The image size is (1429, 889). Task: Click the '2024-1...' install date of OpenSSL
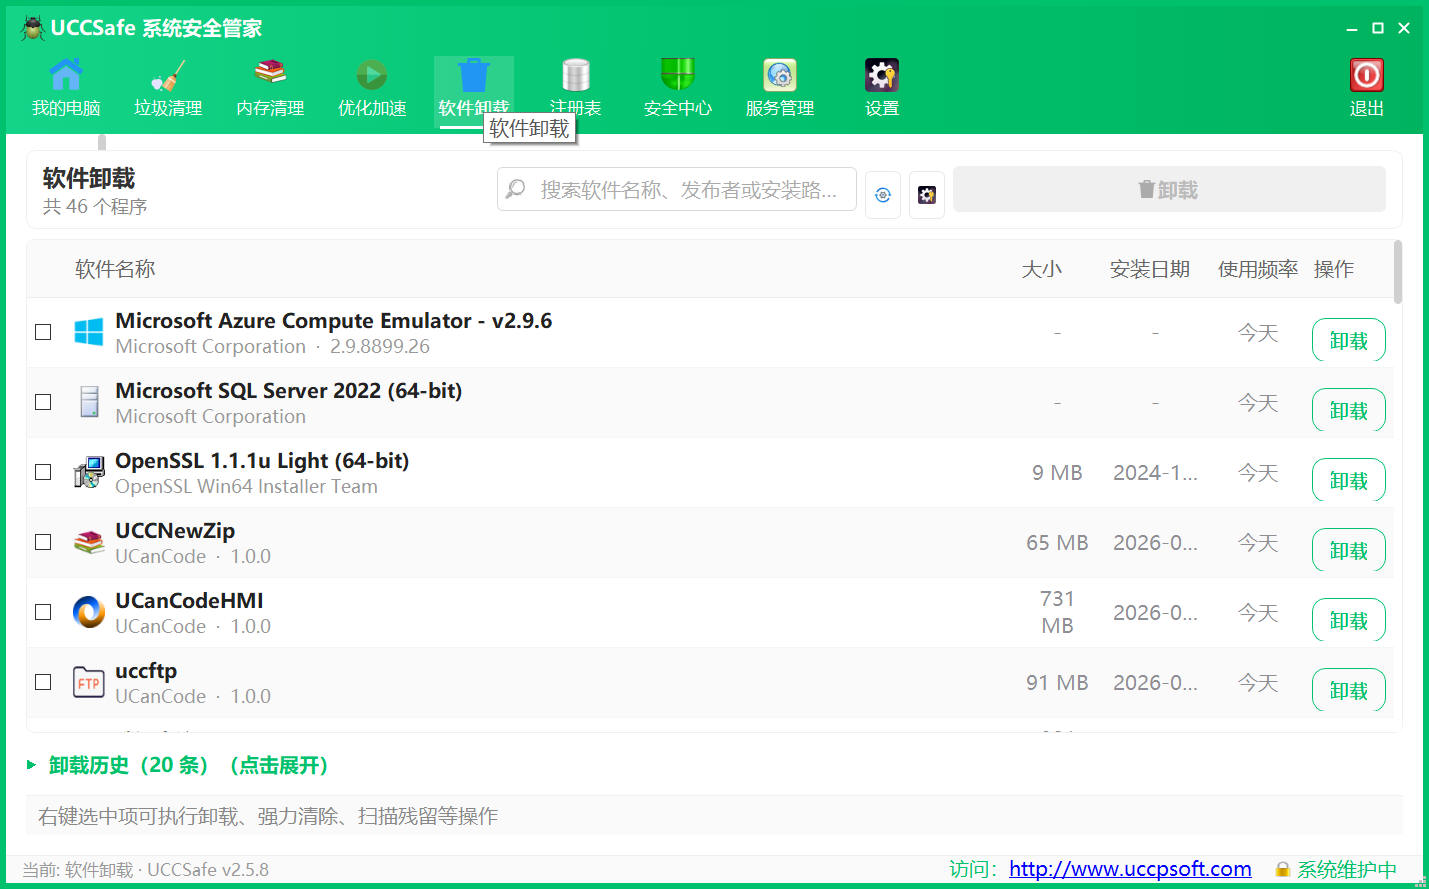point(1156,473)
